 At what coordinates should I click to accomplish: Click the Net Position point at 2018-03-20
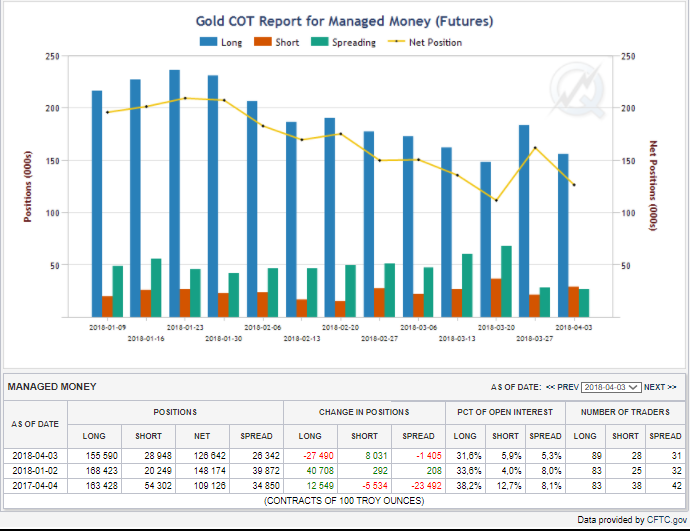[x=496, y=201]
